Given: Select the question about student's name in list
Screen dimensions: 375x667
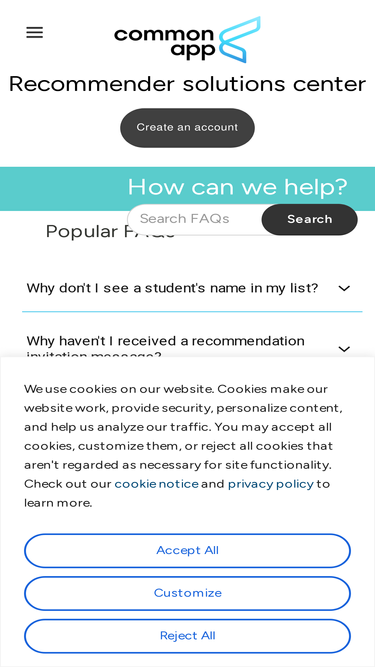Looking at the screenshot, I should [x=172, y=288].
